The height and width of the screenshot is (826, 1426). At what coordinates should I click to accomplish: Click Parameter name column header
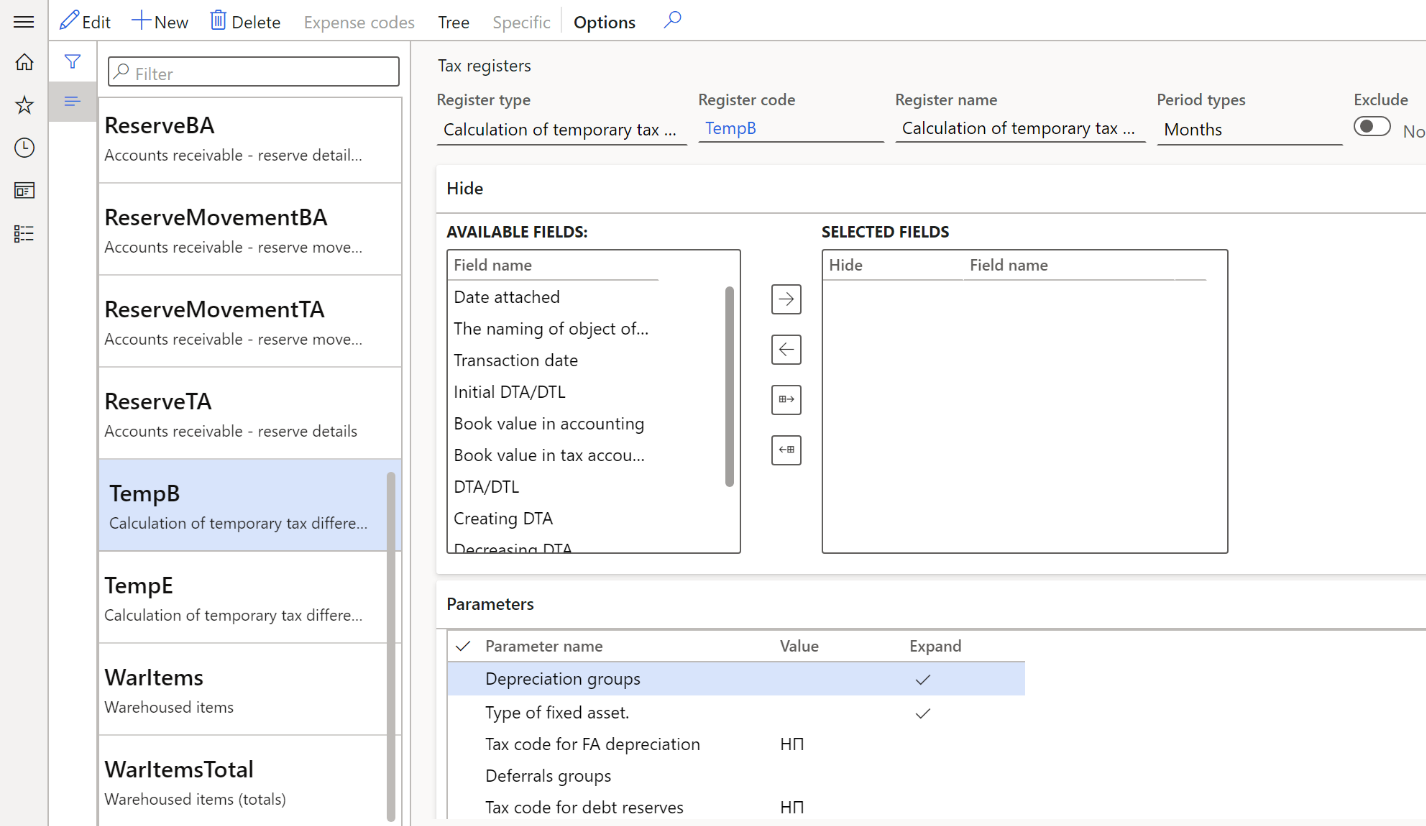[544, 646]
